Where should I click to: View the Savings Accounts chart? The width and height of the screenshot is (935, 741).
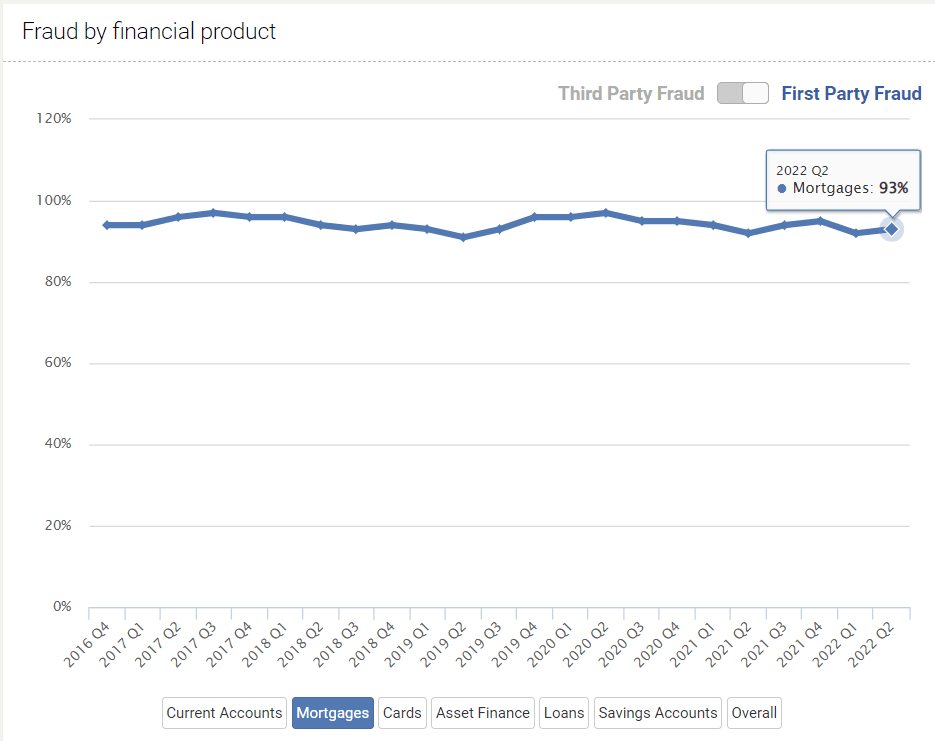click(x=657, y=713)
